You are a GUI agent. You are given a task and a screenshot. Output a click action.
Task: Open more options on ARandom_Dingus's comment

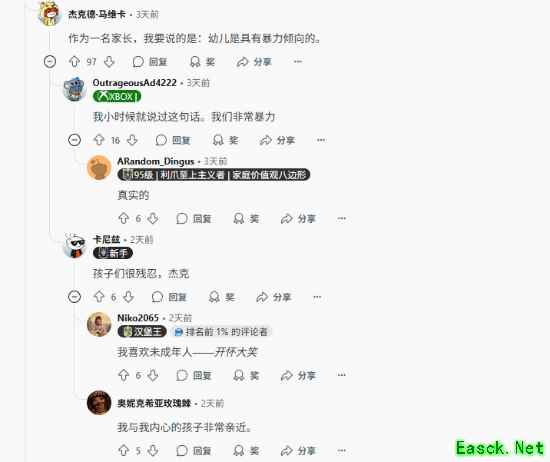tap(342, 219)
